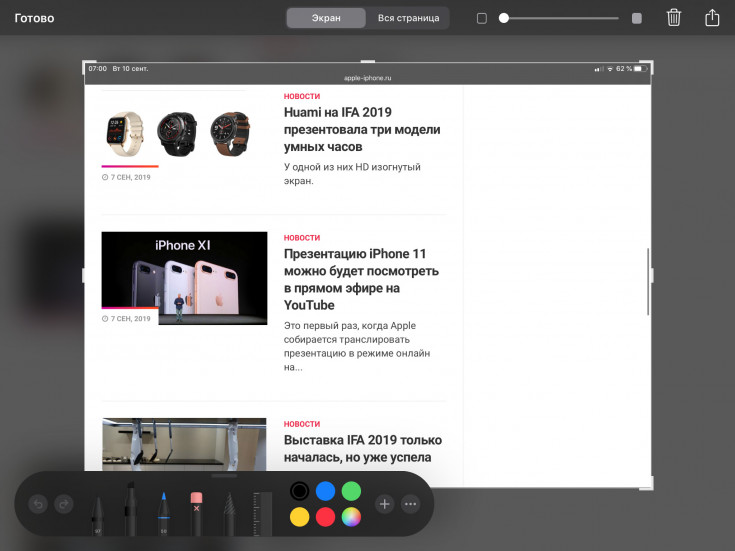Click the filled square opacity maximum icon
Image resolution: width=735 pixels, height=551 pixels.
click(637, 18)
